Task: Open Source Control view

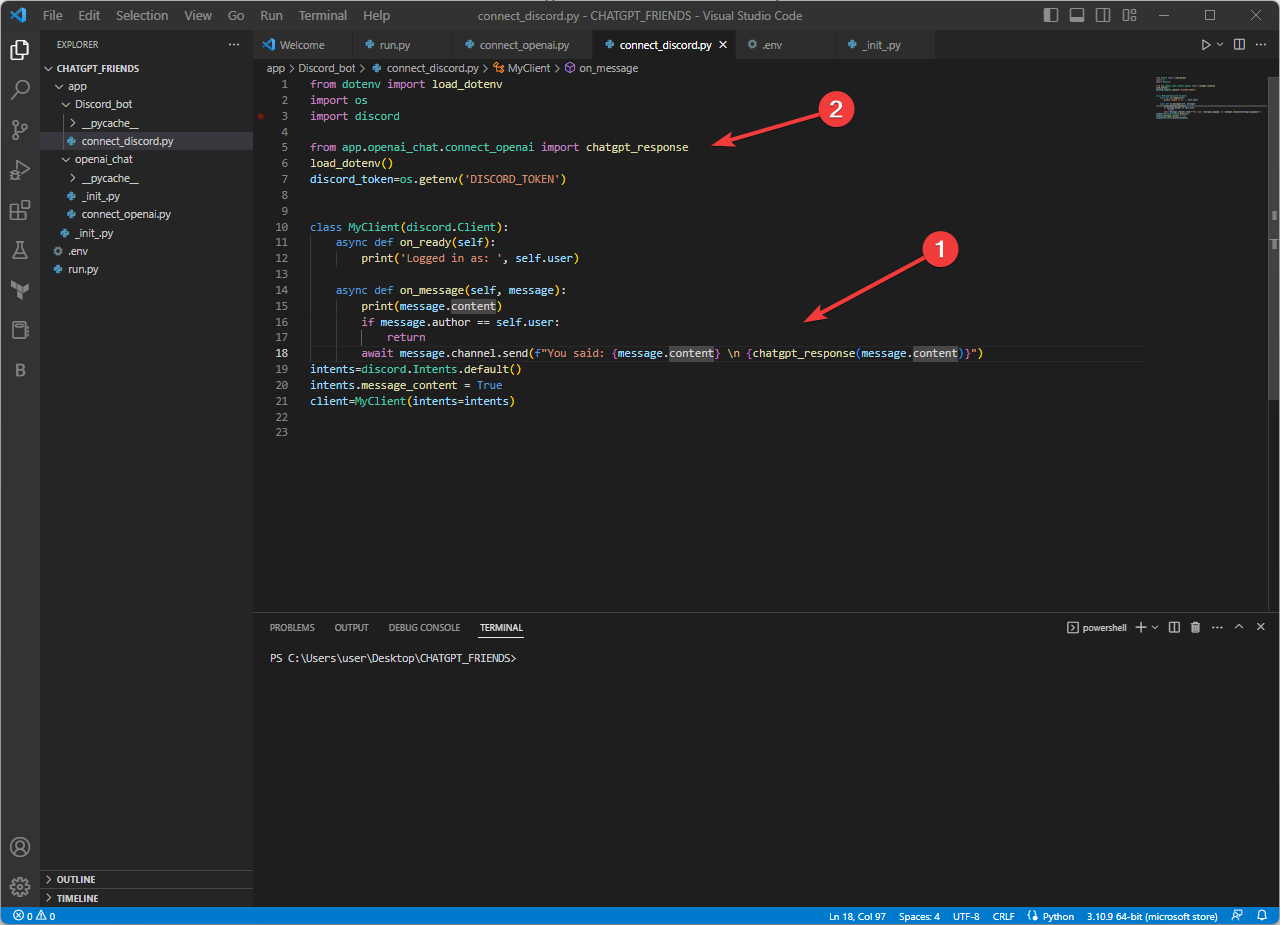Action: tap(20, 130)
